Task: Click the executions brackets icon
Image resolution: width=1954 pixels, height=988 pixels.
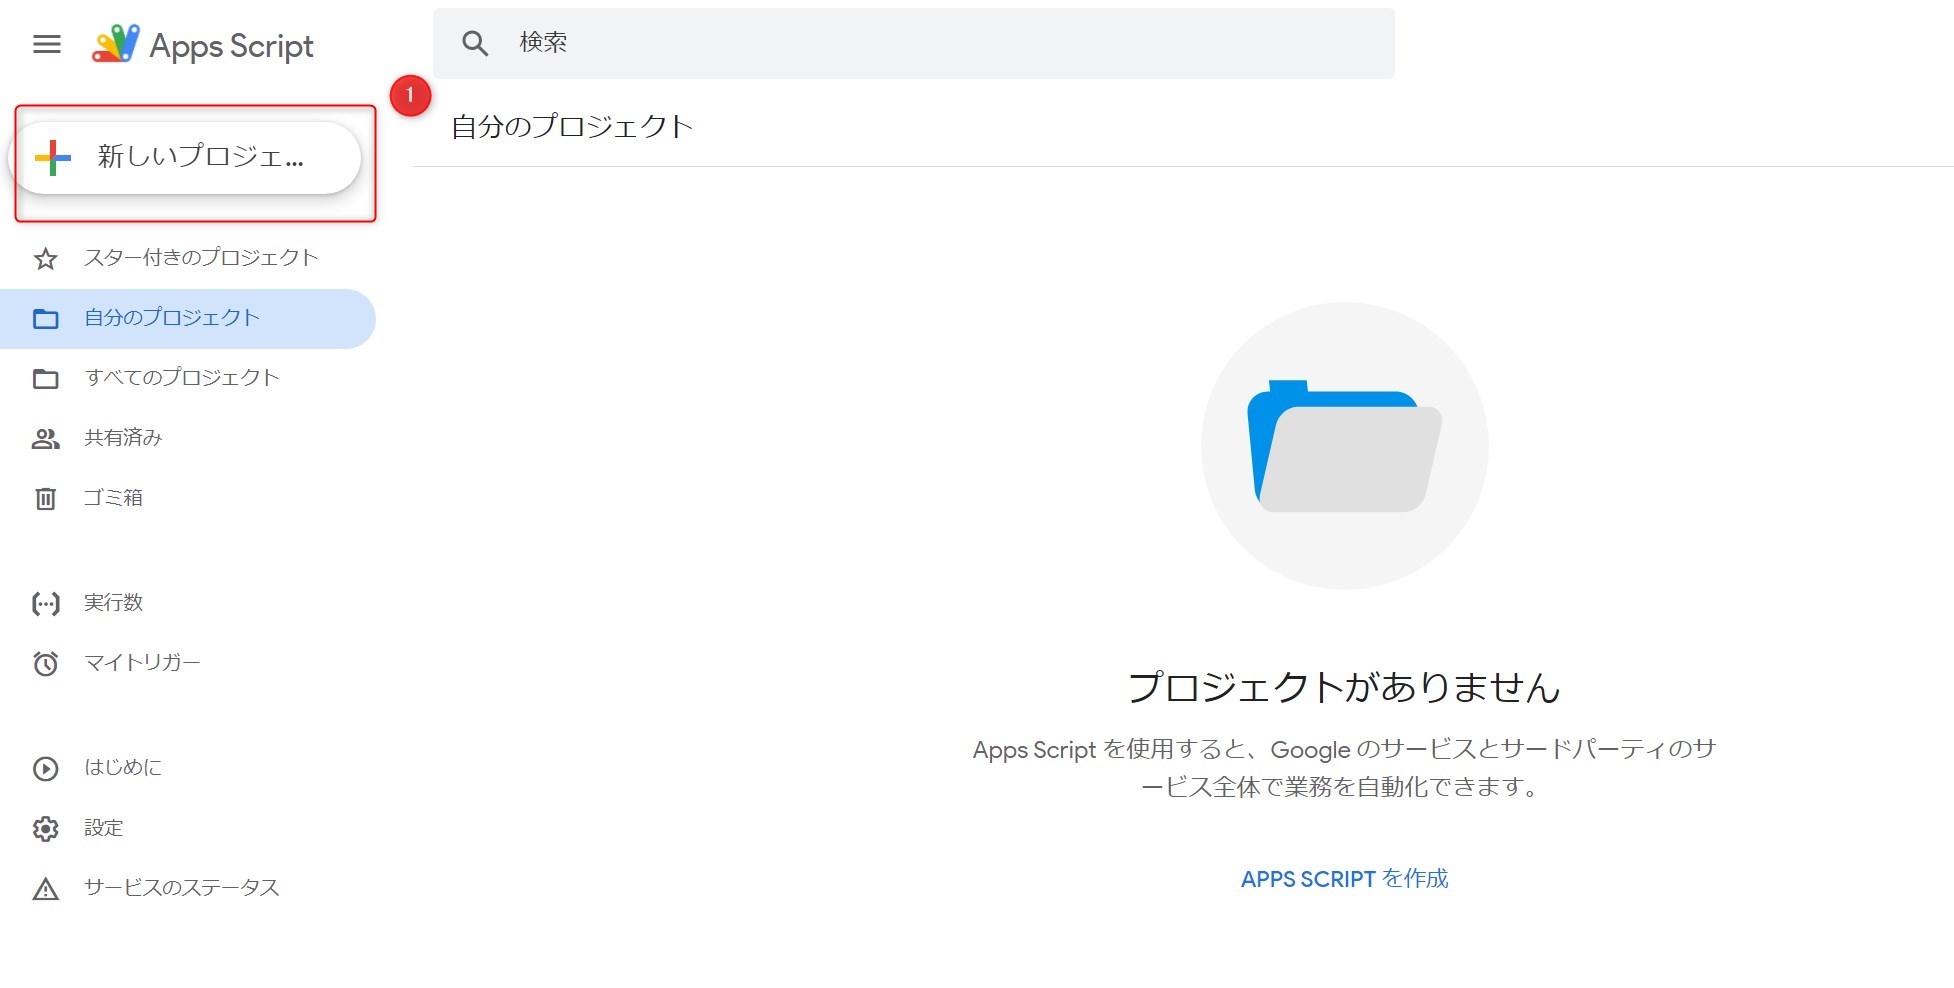Action: pyautogui.click(x=46, y=603)
